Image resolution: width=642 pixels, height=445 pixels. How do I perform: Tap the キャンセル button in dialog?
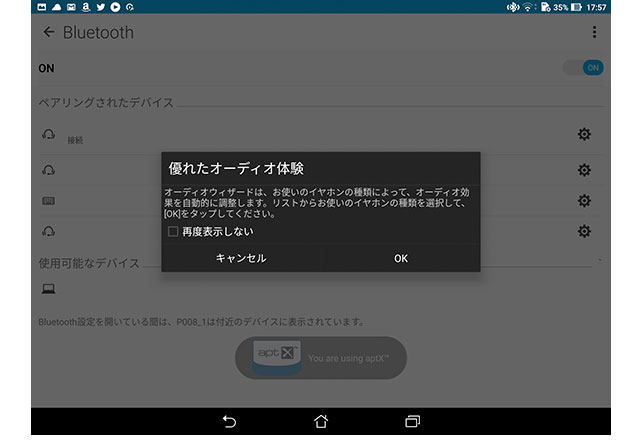[x=241, y=258]
